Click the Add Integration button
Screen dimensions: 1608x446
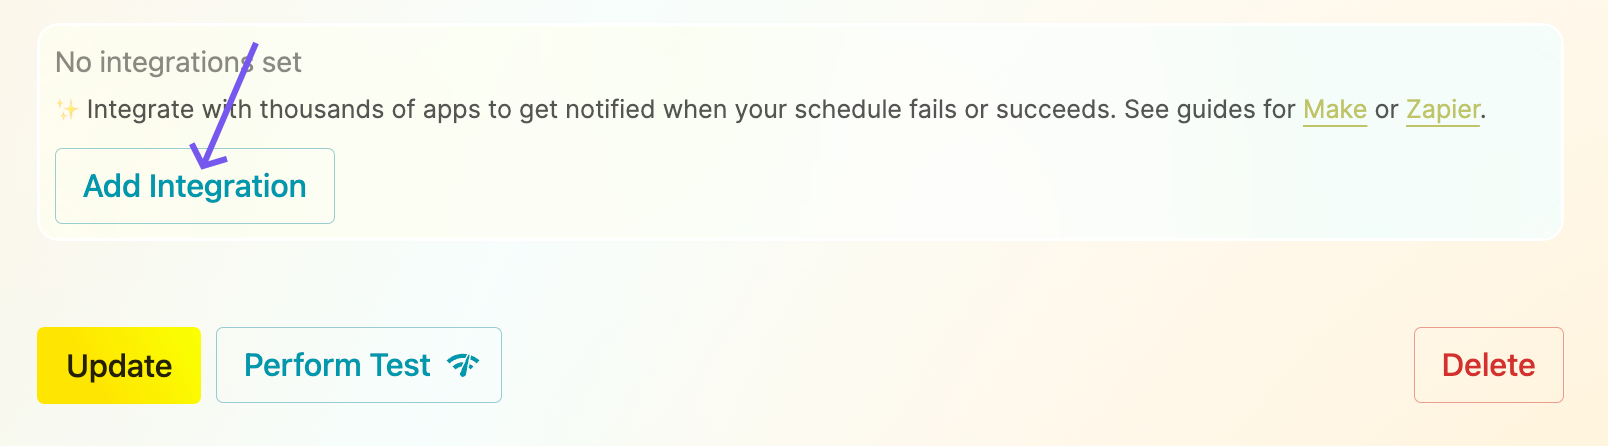click(x=195, y=186)
